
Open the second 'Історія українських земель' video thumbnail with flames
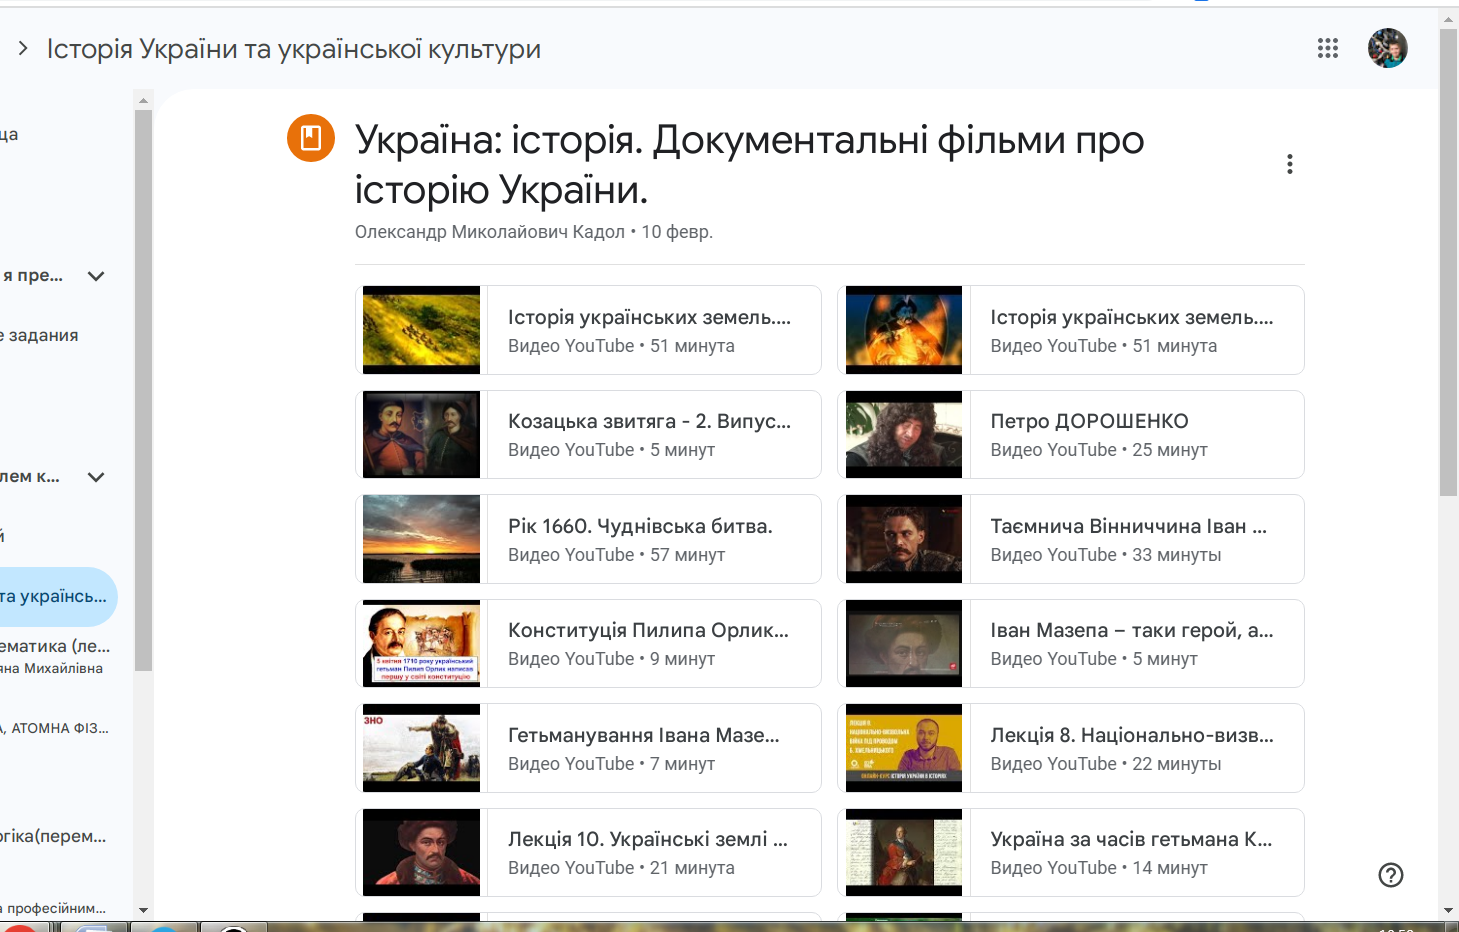(x=904, y=330)
